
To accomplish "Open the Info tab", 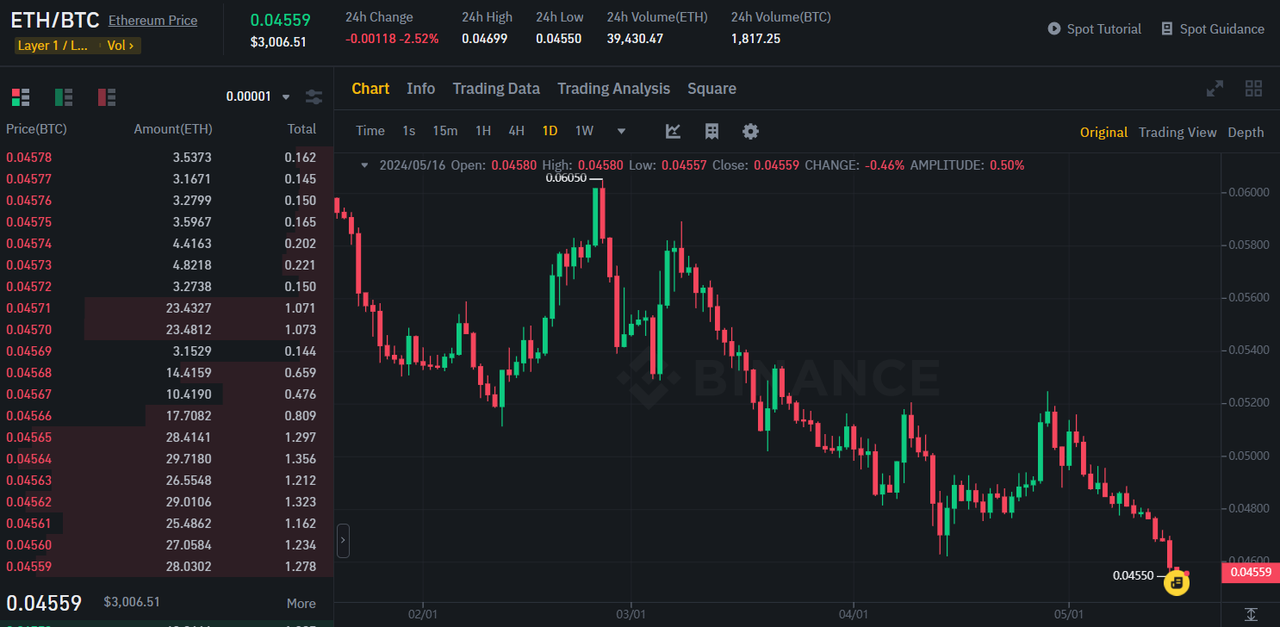I will (x=421, y=89).
